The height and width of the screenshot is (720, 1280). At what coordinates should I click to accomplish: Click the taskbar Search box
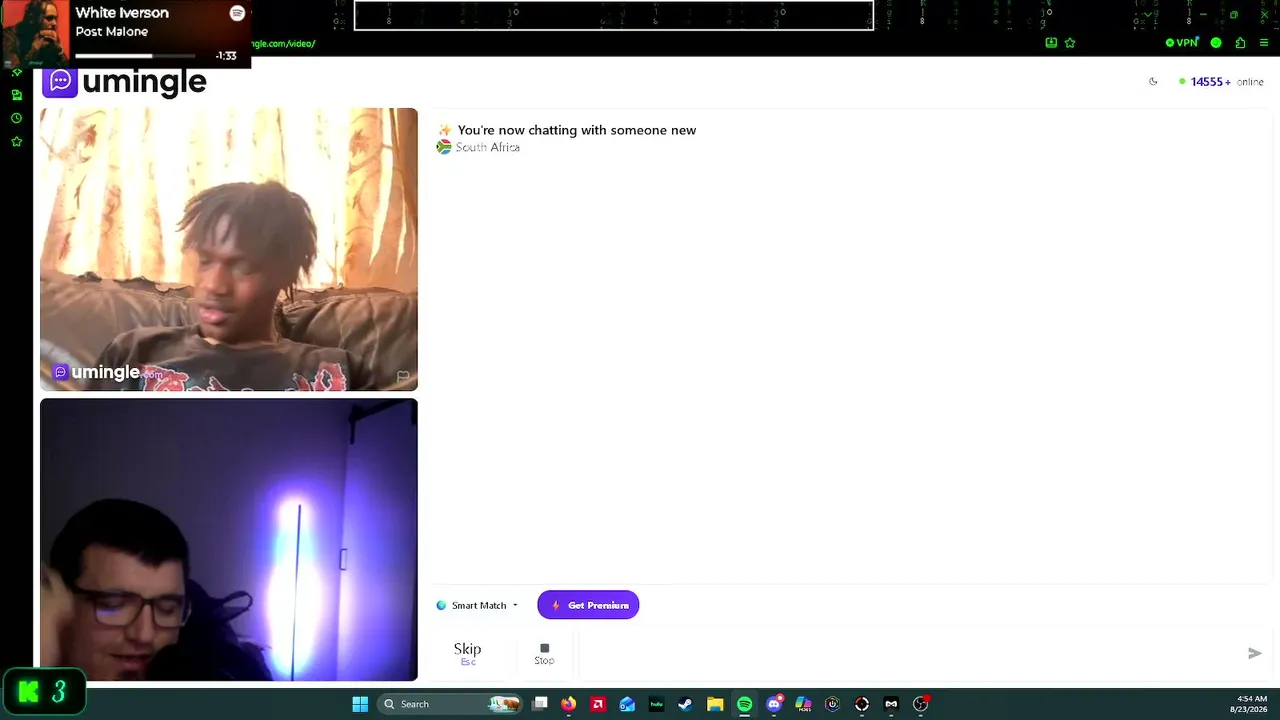pos(451,704)
